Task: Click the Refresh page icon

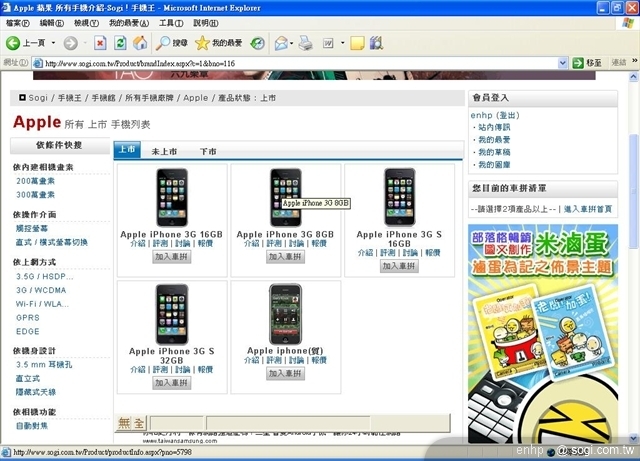Action: (120, 43)
